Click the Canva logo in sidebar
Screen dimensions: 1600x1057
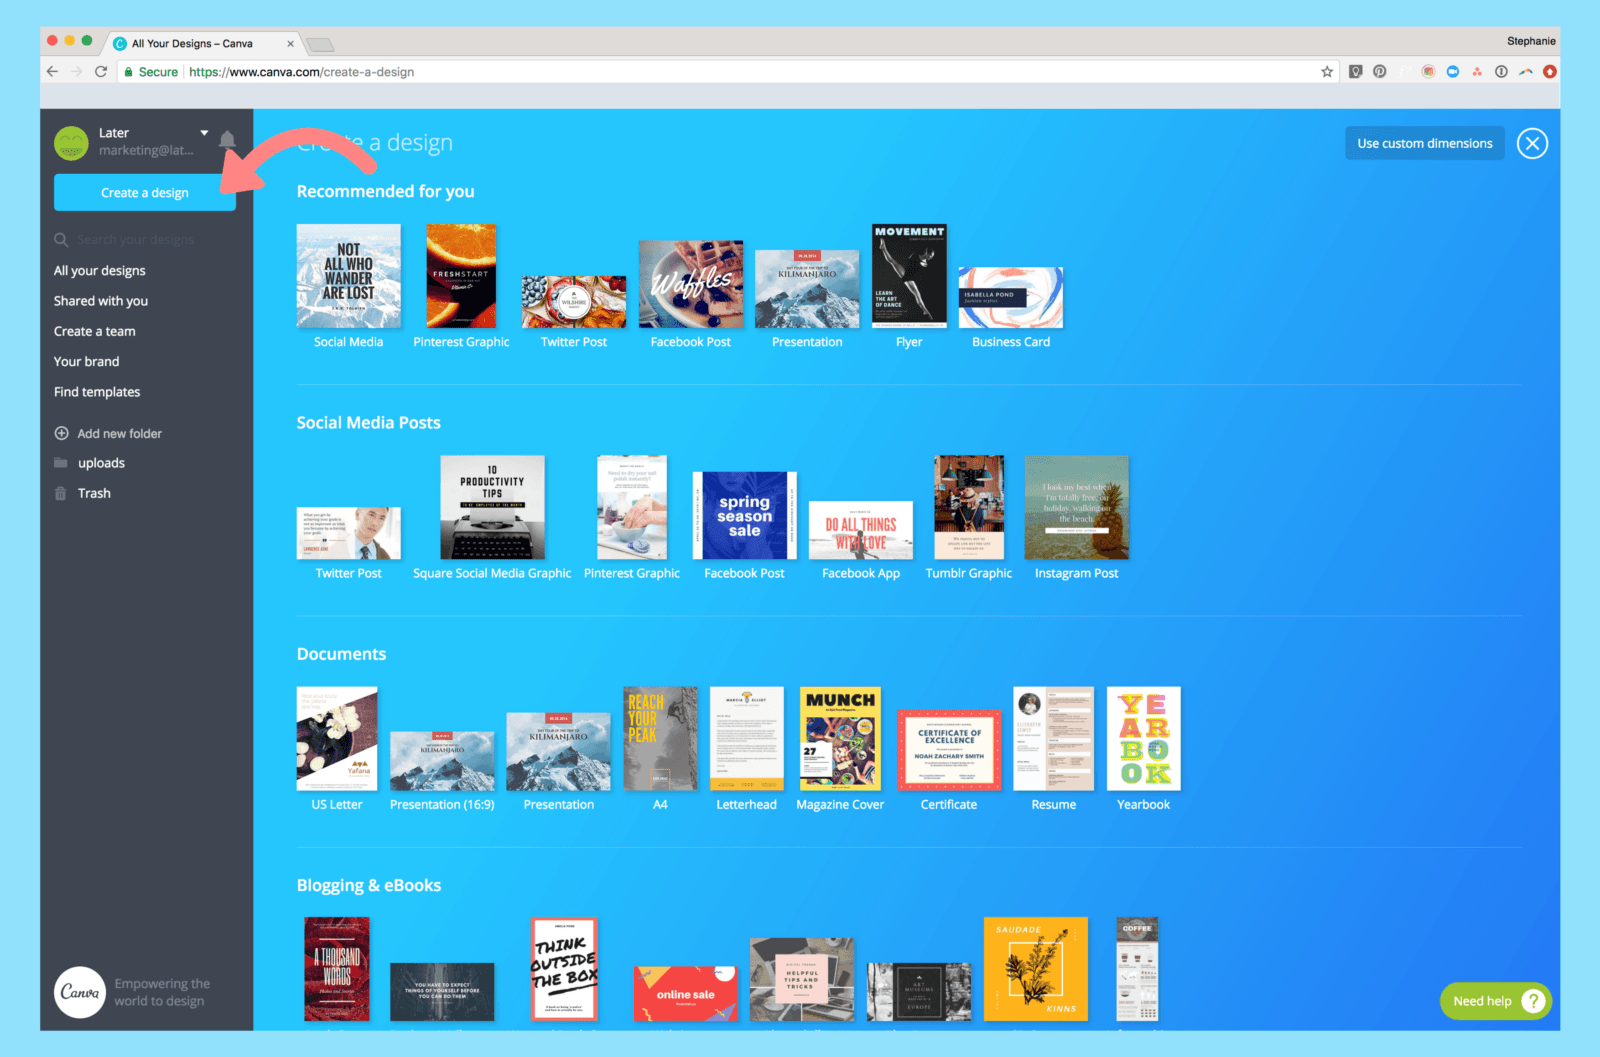79,992
